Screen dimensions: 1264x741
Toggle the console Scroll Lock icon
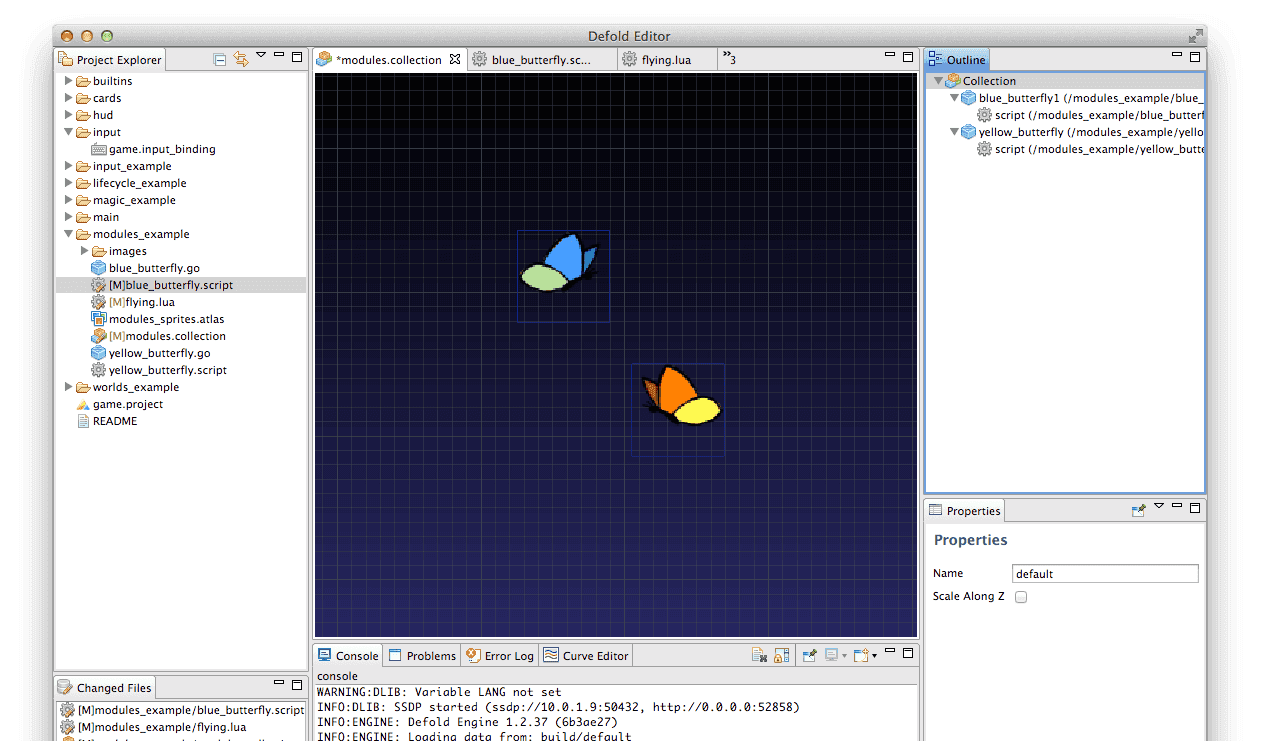tap(782, 656)
